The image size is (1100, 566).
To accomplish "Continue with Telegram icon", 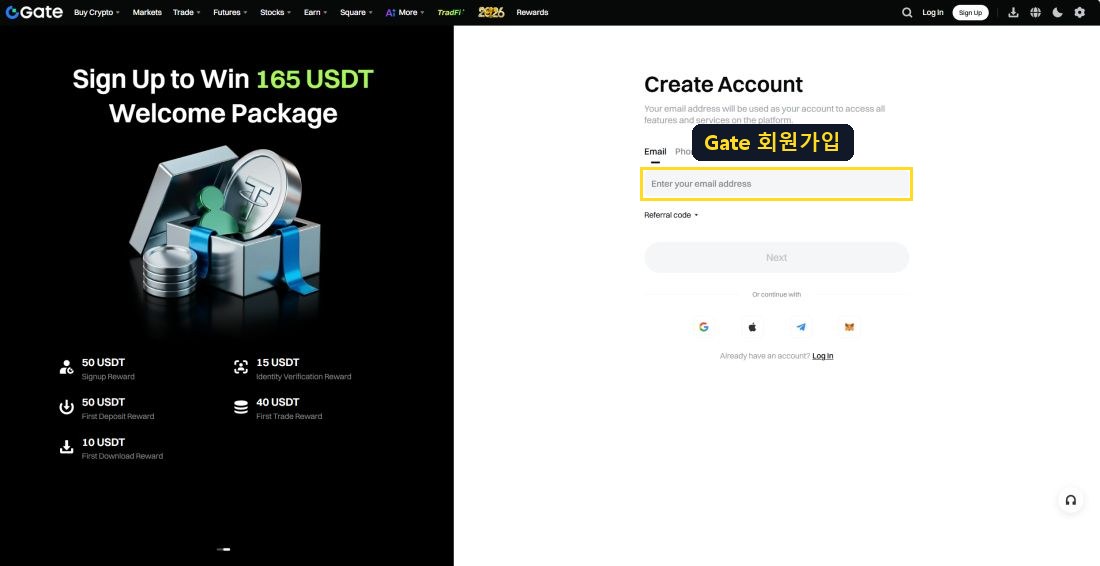I will tap(800, 327).
